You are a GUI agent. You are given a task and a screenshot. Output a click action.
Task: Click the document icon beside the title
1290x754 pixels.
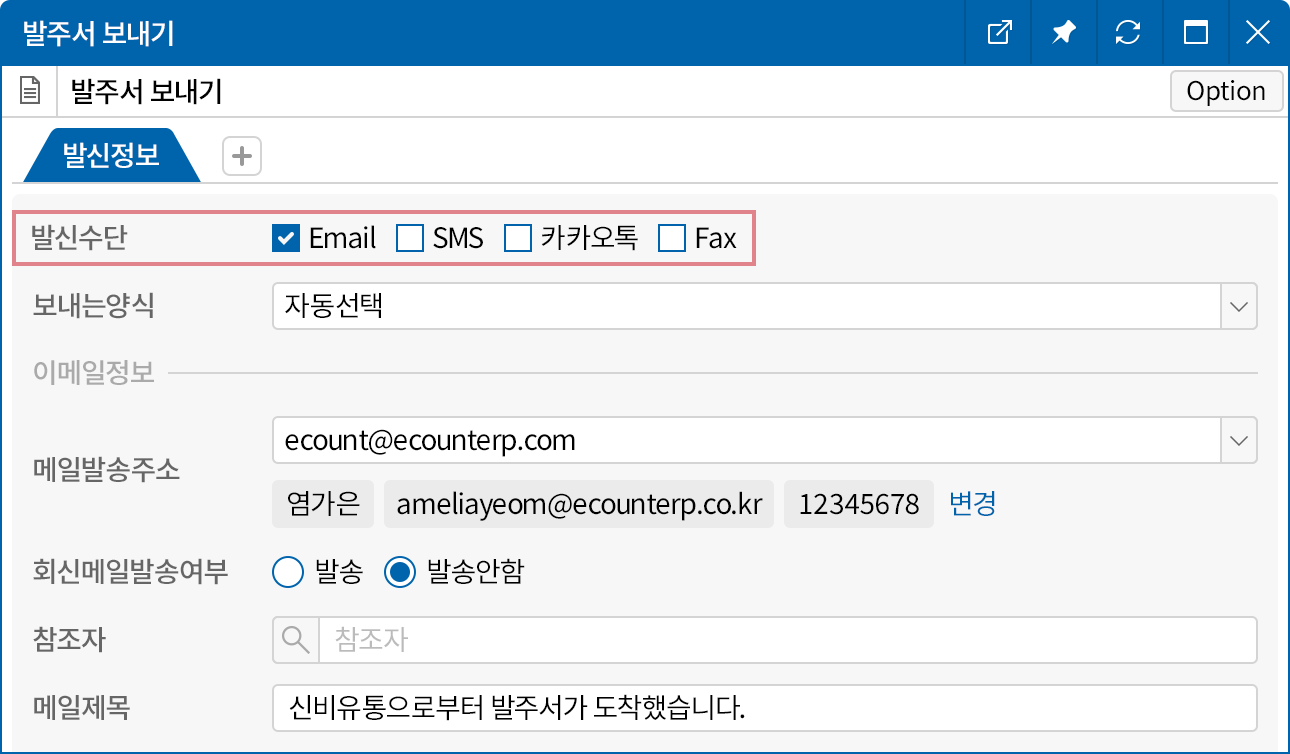click(x=31, y=92)
